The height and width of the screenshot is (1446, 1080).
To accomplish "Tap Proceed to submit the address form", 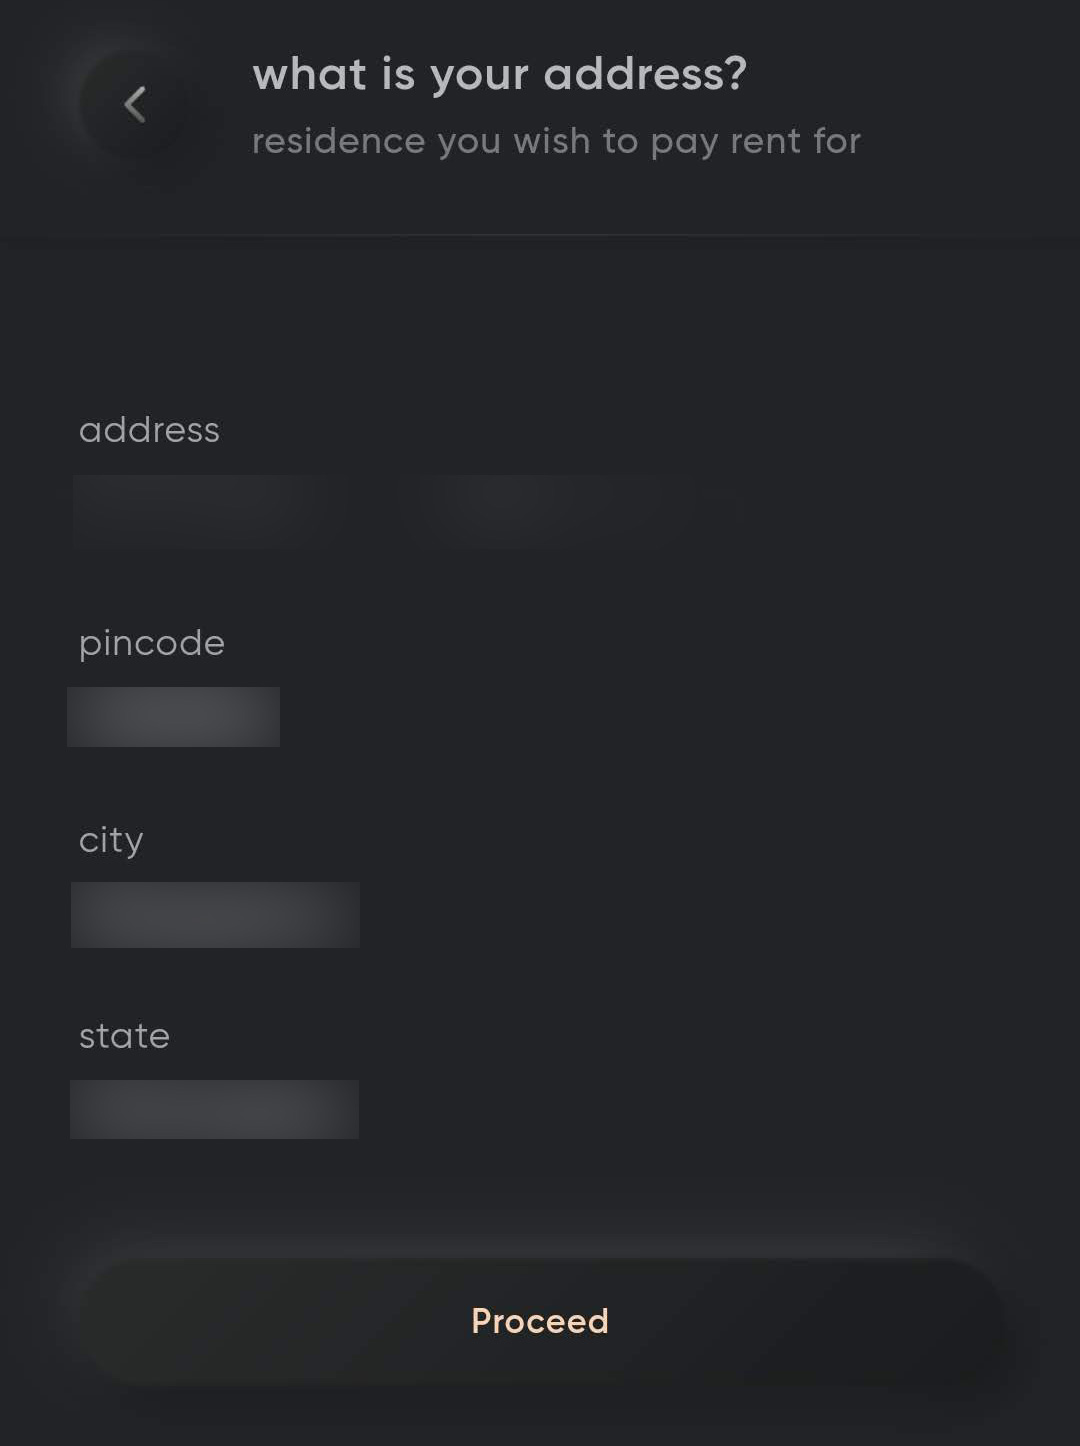I will (x=539, y=1321).
